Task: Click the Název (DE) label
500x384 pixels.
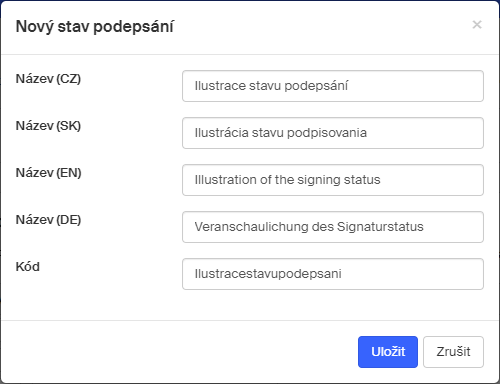Action: click(48, 220)
